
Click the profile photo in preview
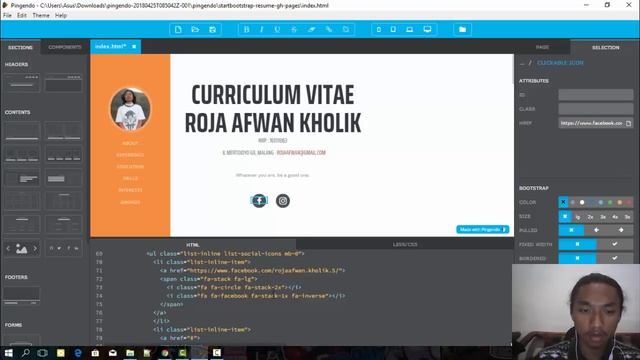[130, 109]
